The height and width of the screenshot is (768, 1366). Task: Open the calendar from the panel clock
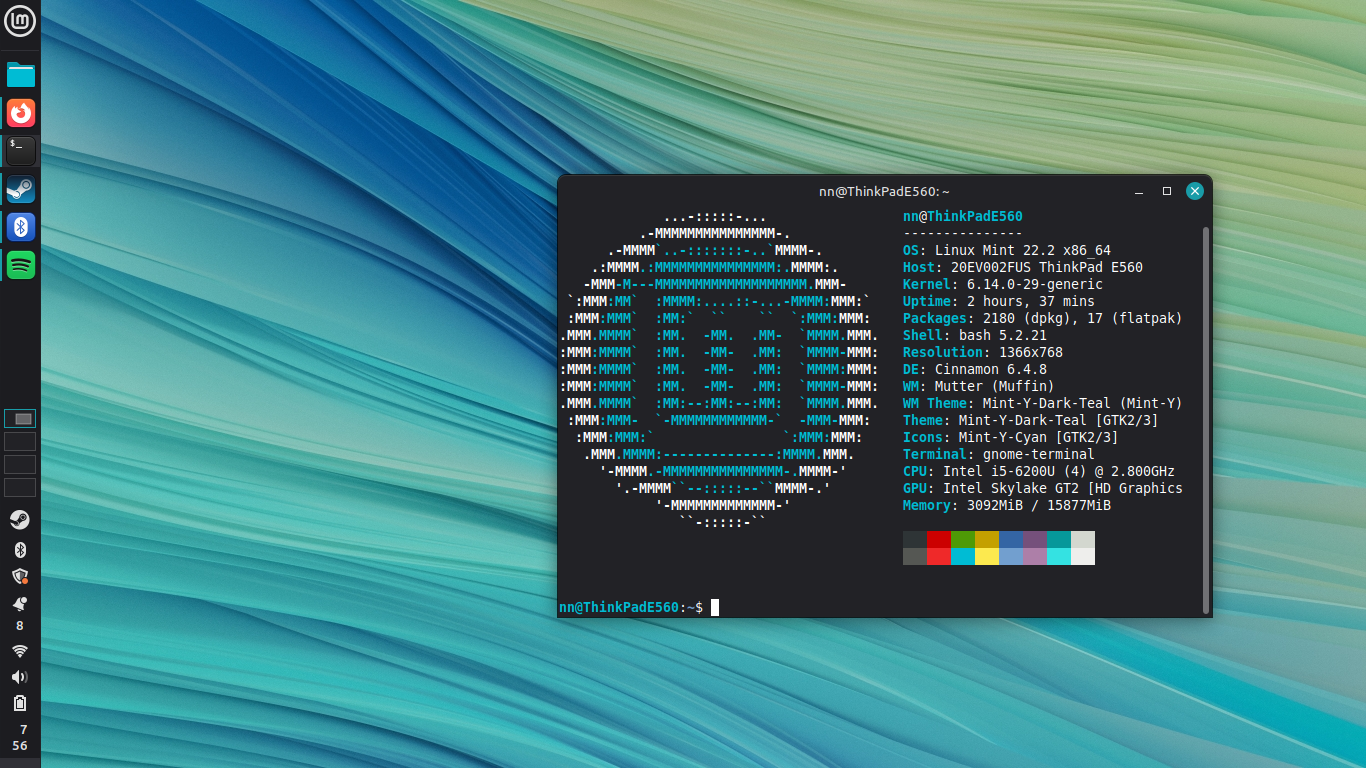pyautogui.click(x=20, y=738)
